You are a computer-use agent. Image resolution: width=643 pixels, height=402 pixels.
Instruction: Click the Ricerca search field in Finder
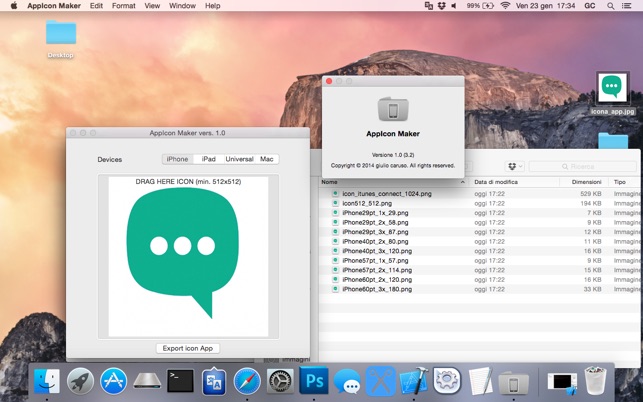pyautogui.click(x=582, y=166)
